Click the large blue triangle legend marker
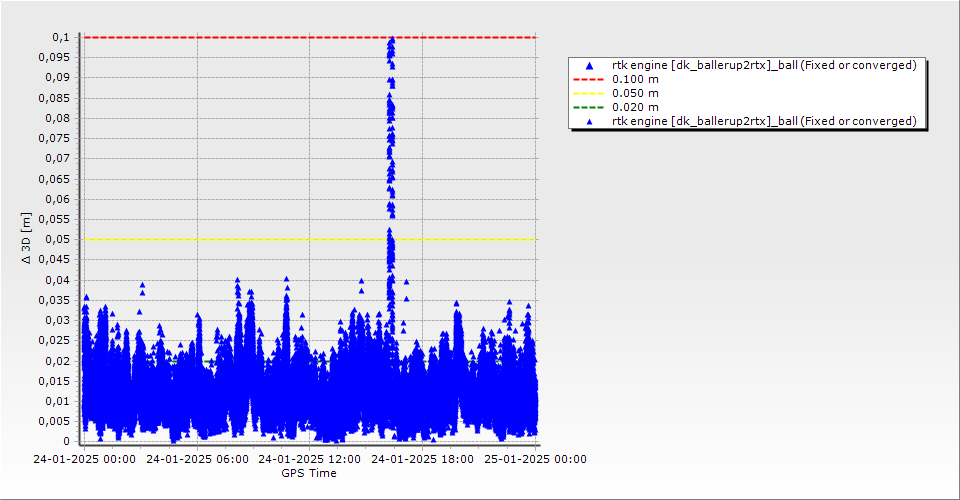 (590, 65)
